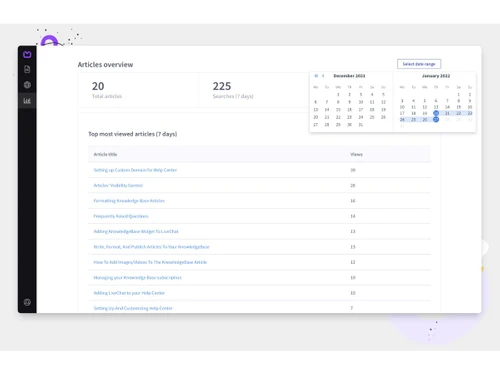Click the Select date range button
This screenshot has height=375, width=500.
[419, 64]
